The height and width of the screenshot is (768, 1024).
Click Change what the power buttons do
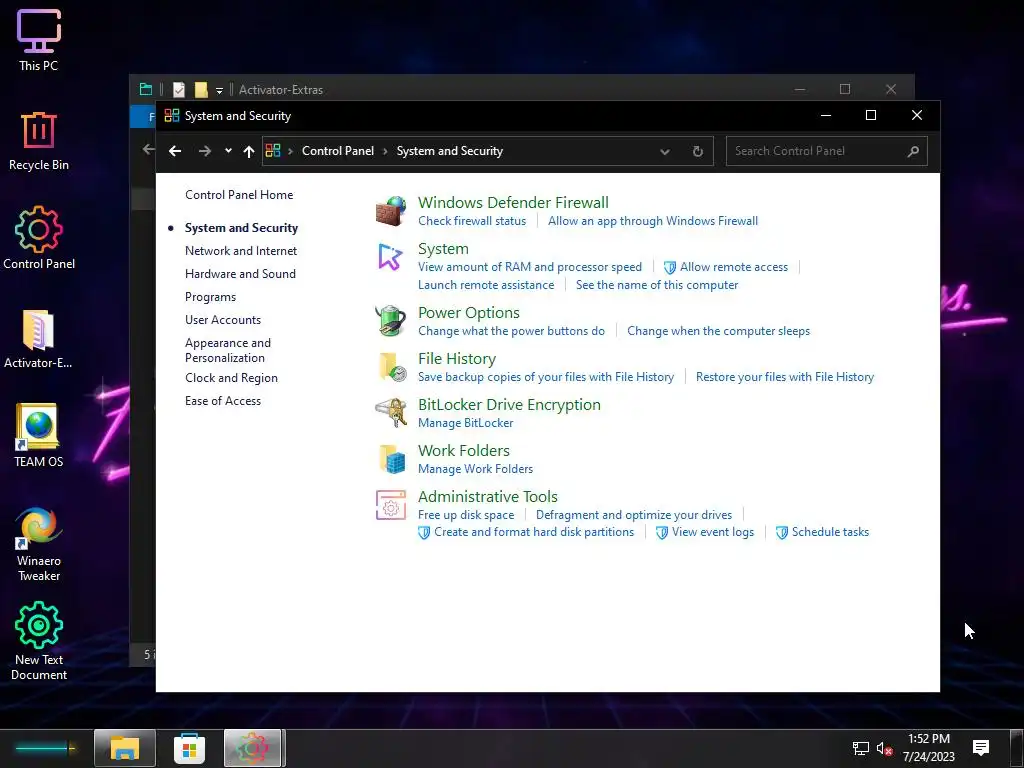coord(511,331)
